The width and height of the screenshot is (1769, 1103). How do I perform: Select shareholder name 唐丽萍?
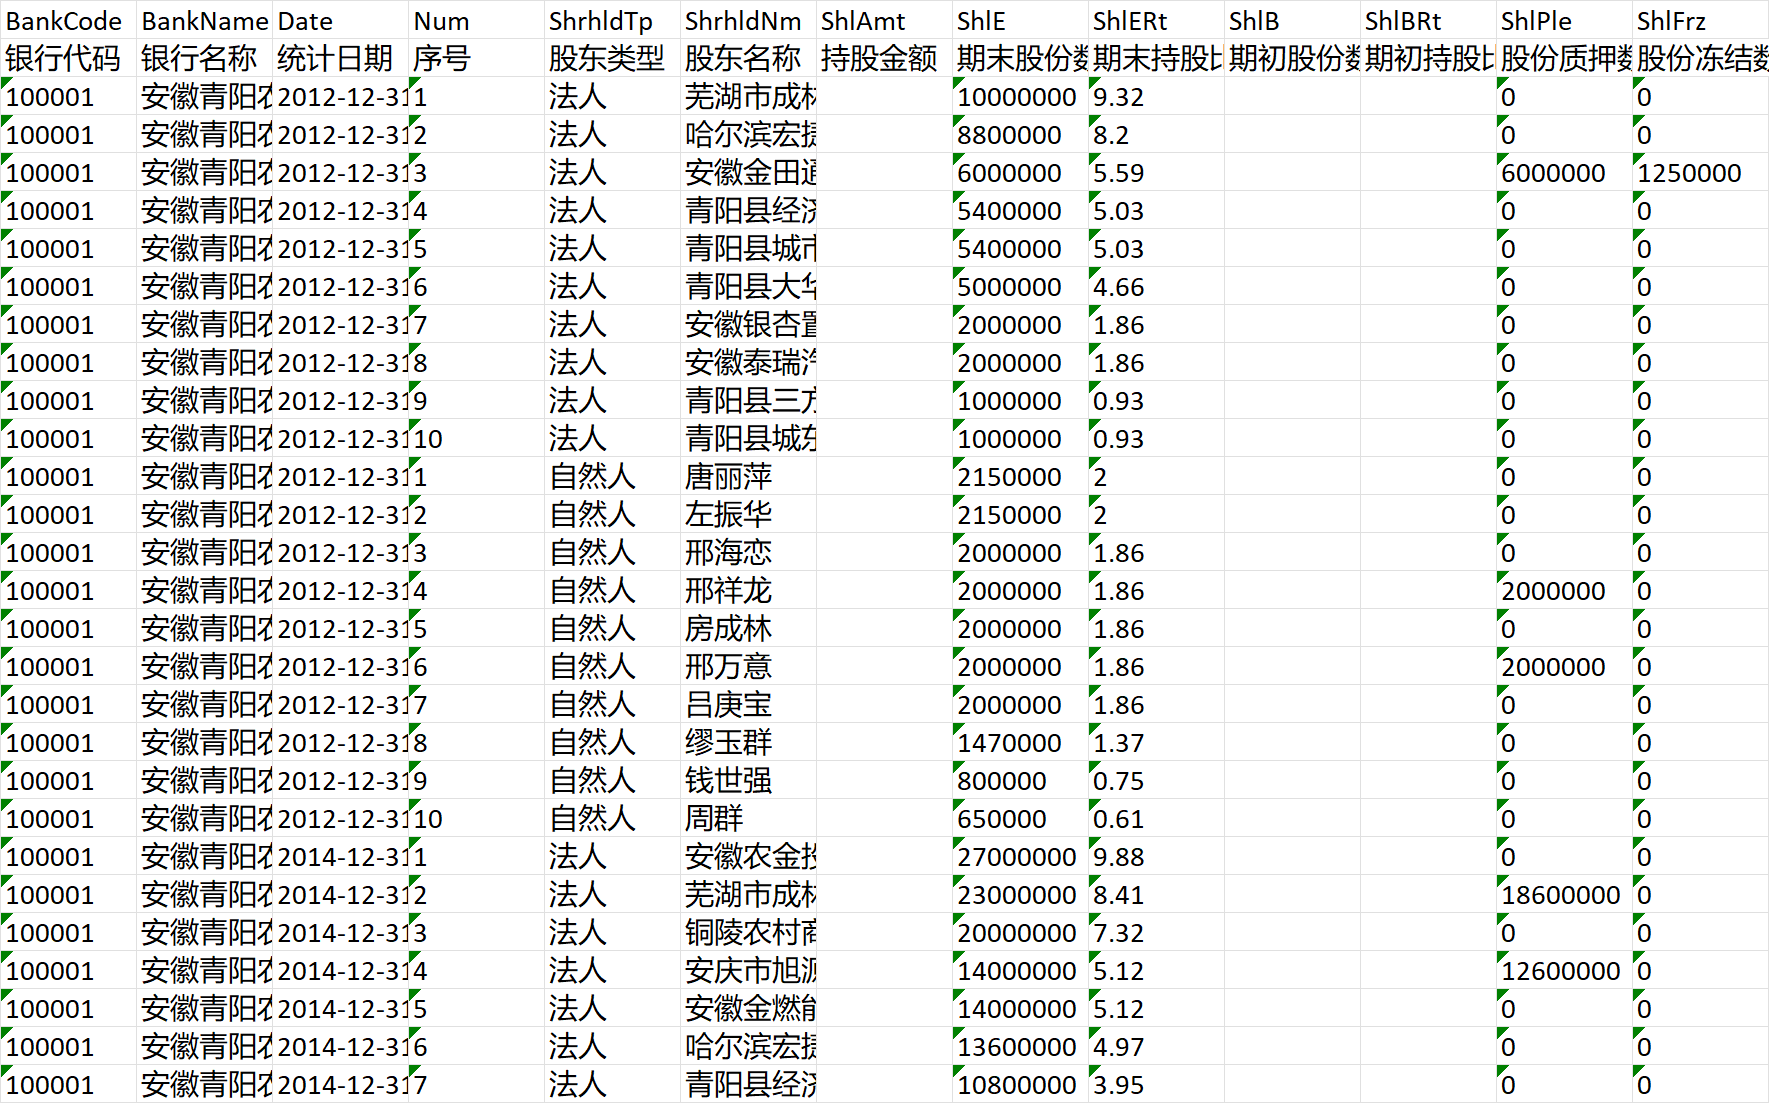(748, 476)
